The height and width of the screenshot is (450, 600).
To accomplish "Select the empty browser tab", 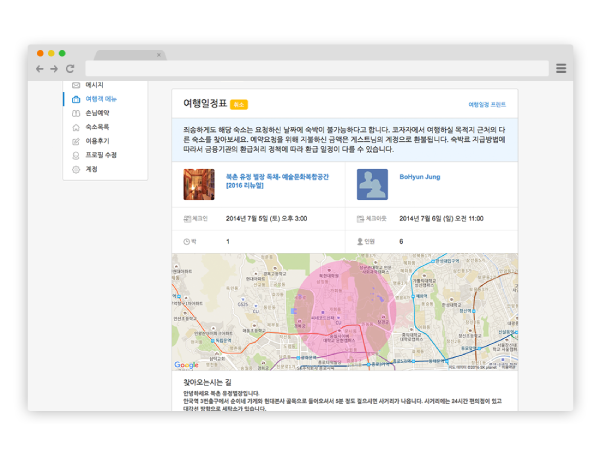I will click(130, 55).
